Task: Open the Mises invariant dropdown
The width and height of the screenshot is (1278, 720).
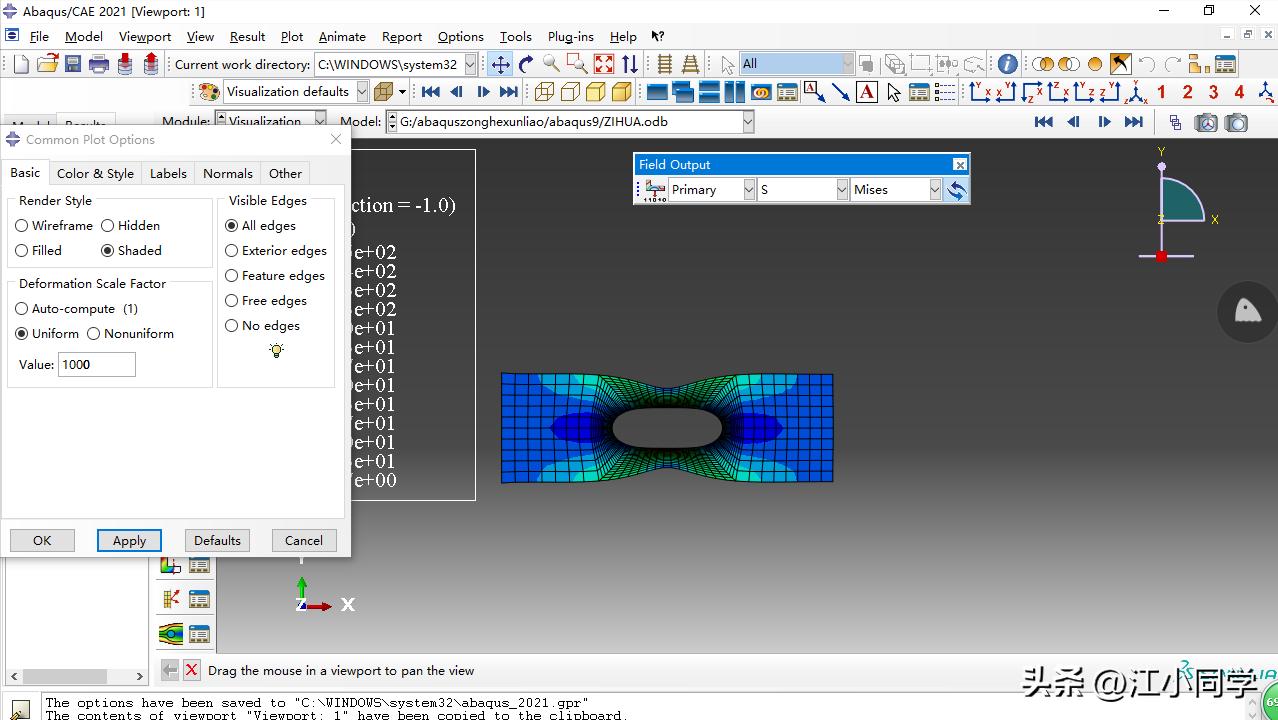Action: 935,190
